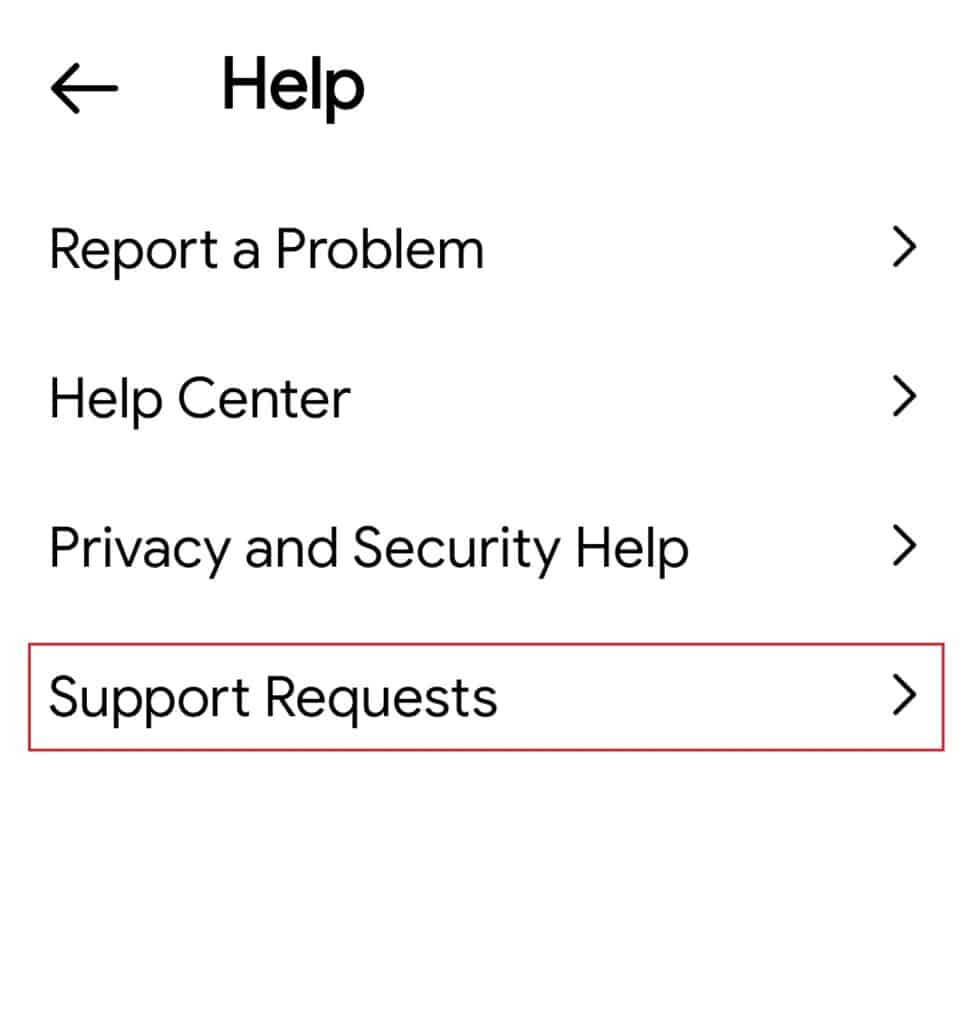Screen dimensions: 978x1024
Task: Tap anywhere on the Privacy and Security Help row
Action: (x=368, y=547)
